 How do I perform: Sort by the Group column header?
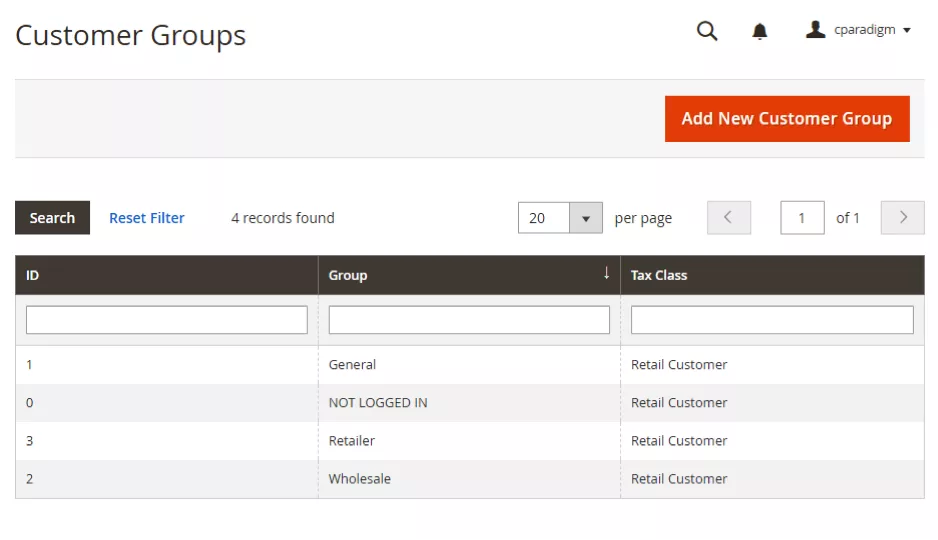point(469,275)
